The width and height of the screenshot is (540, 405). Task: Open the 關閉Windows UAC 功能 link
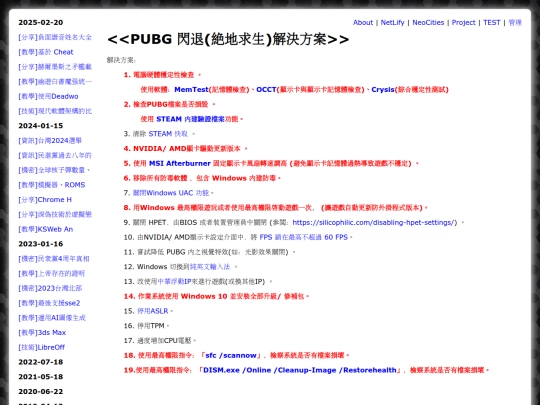(x=171, y=193)
